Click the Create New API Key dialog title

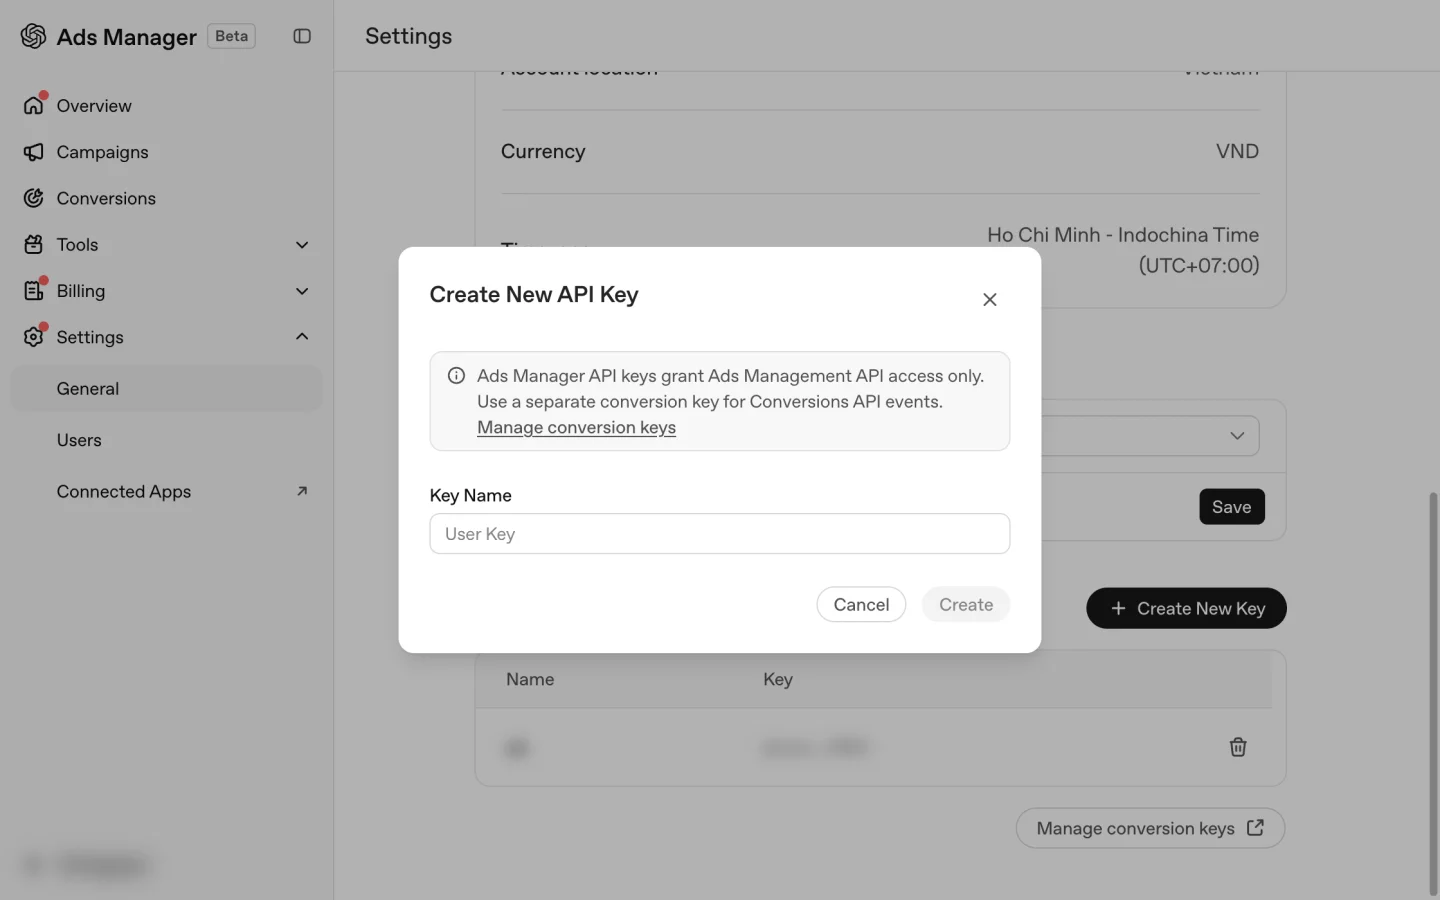pos(534,294)
